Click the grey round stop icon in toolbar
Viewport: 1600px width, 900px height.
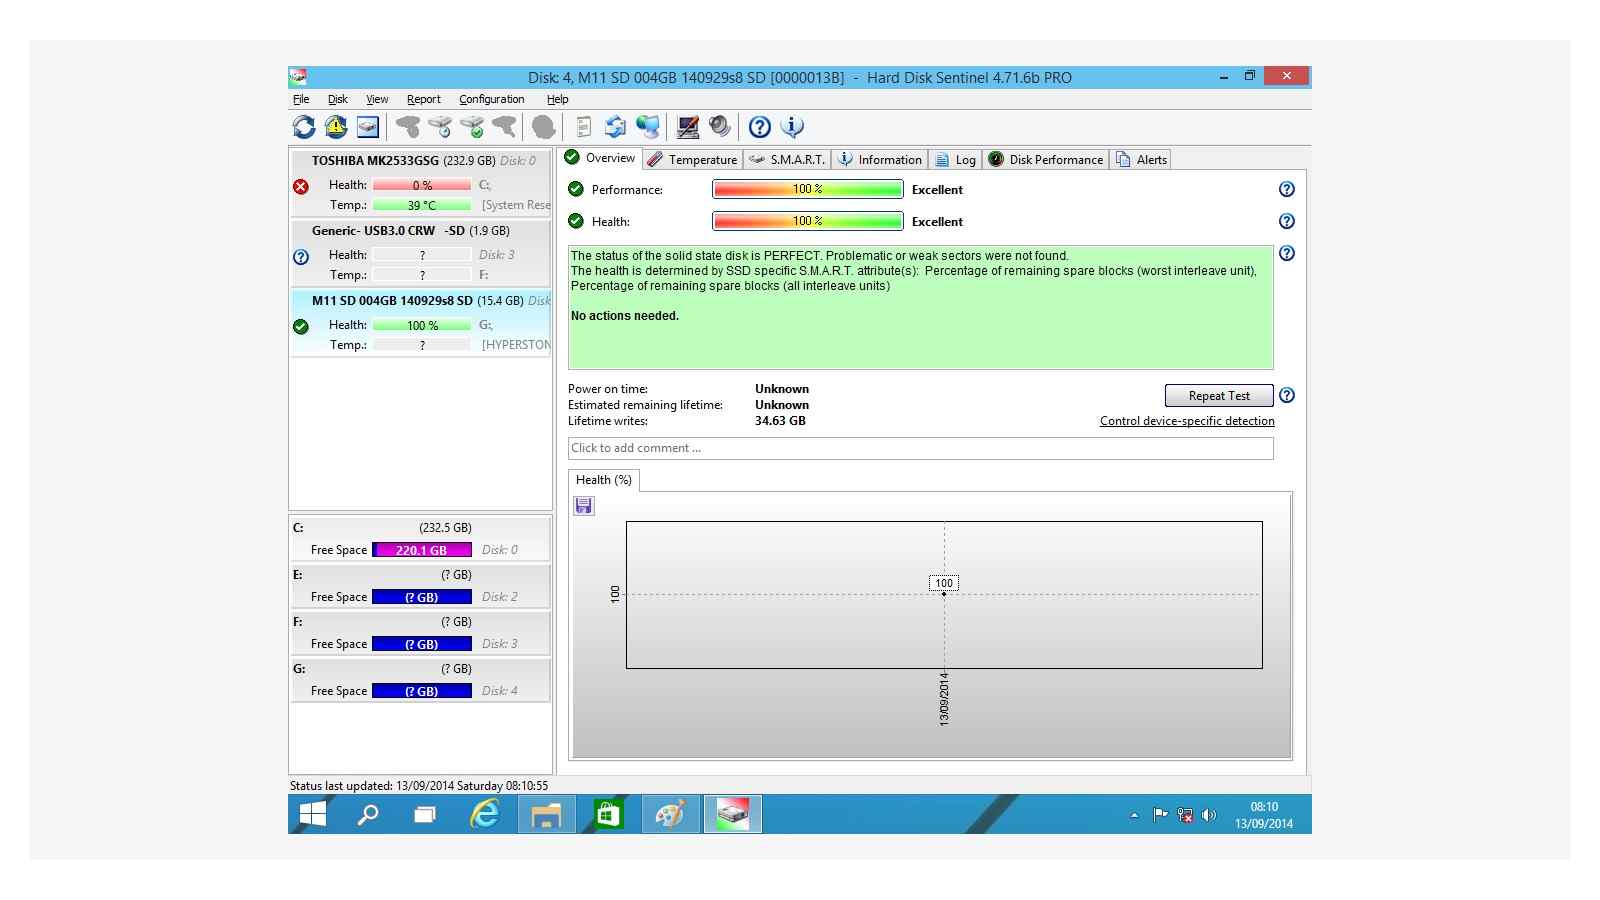pos(543,127)
